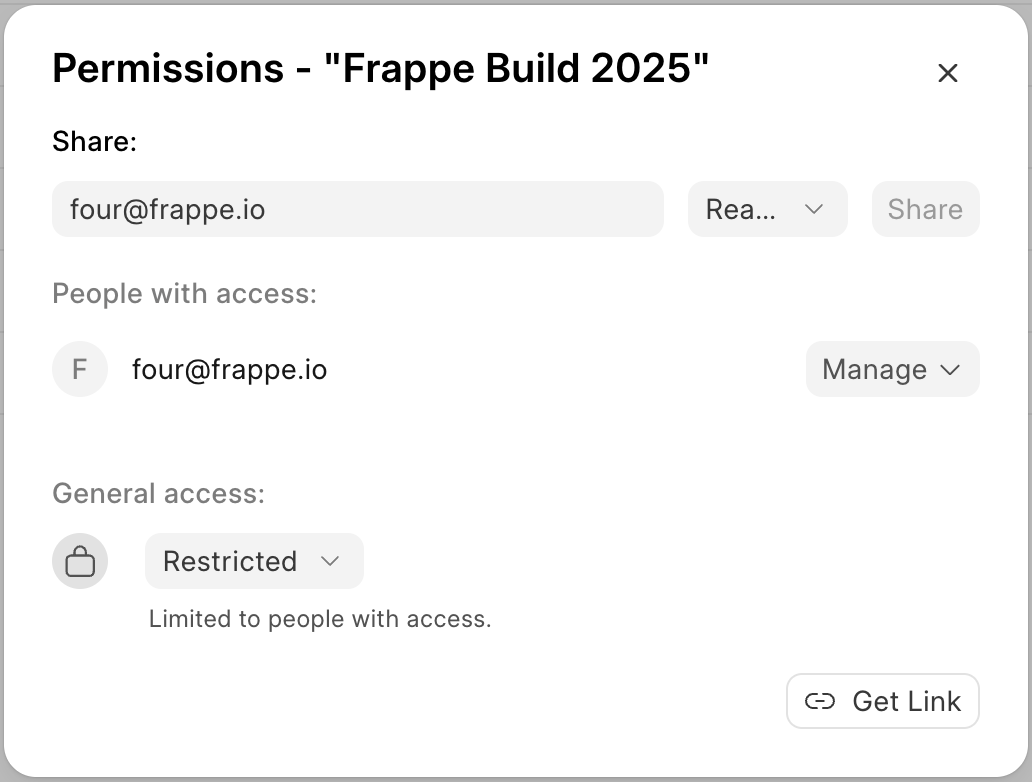Image resolution: width=1032 pixels, height=782 pixels.
Task: Select four@frappe.io in the People with access list
Action: [x=229, y=370]
